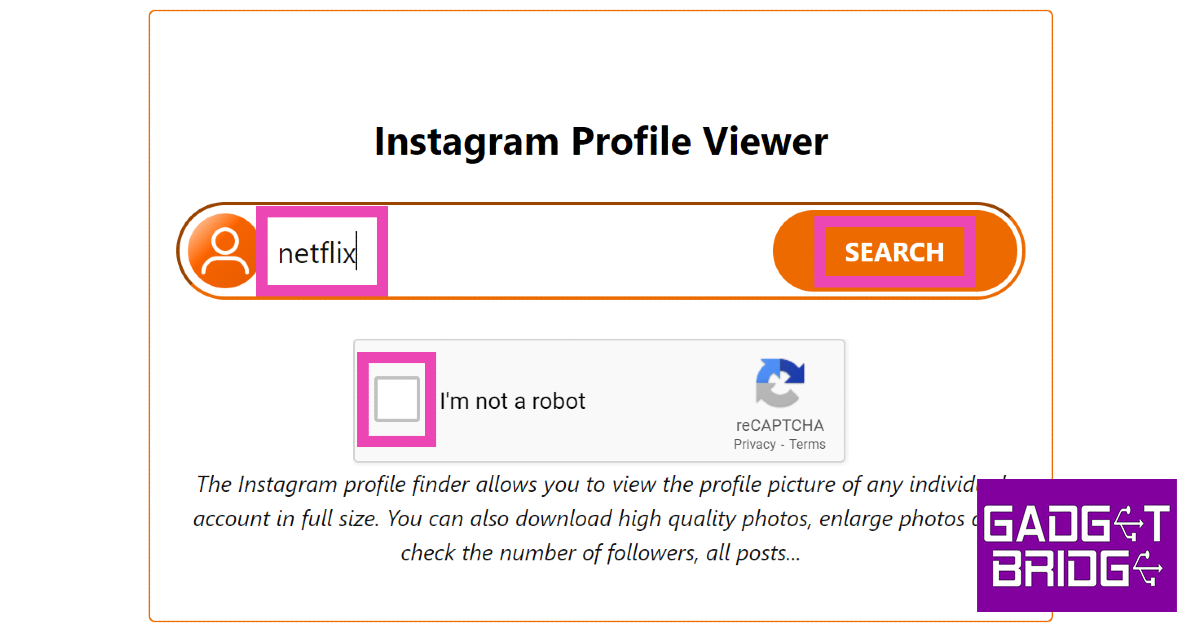Click the line starting check the number of followers
The image size is (1200, 628).
click(x=600, y=552)
